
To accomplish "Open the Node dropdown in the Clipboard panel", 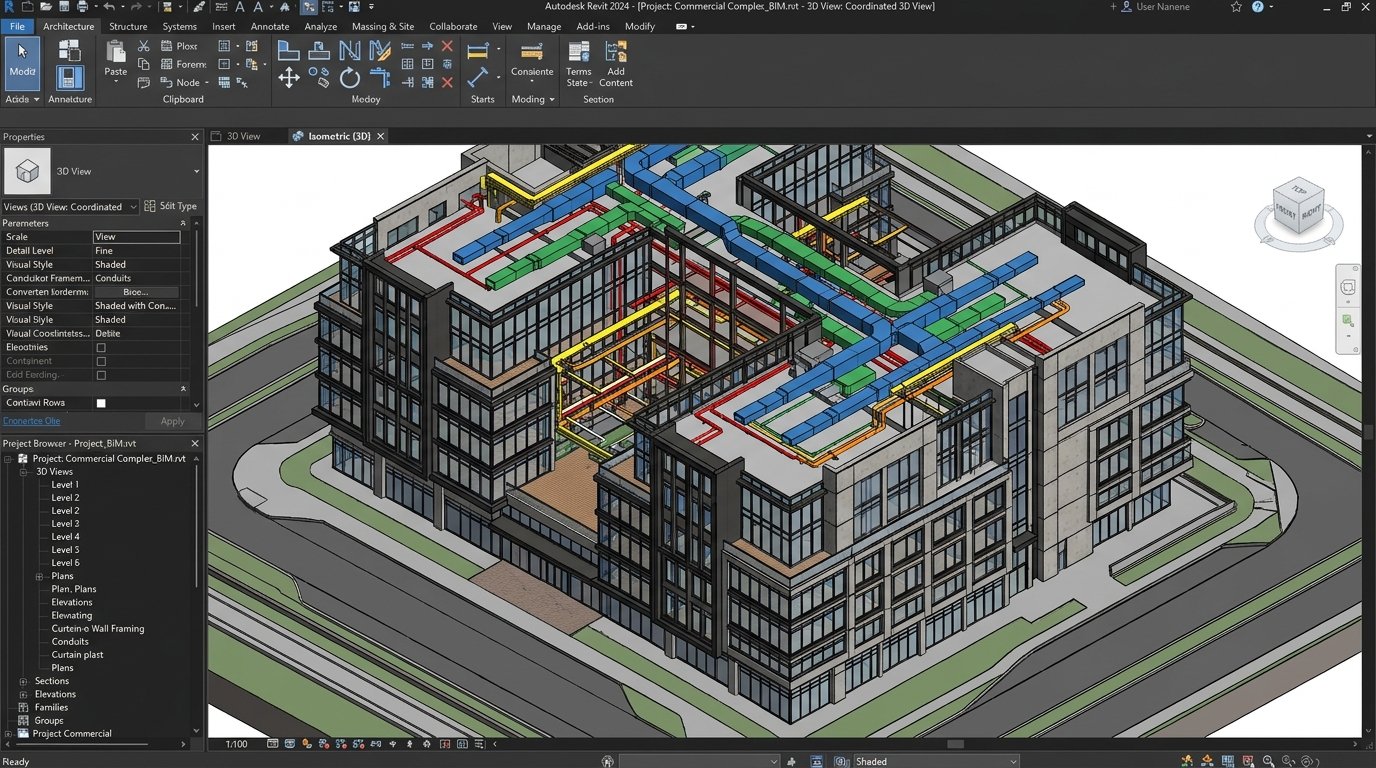I will [207, 83].
